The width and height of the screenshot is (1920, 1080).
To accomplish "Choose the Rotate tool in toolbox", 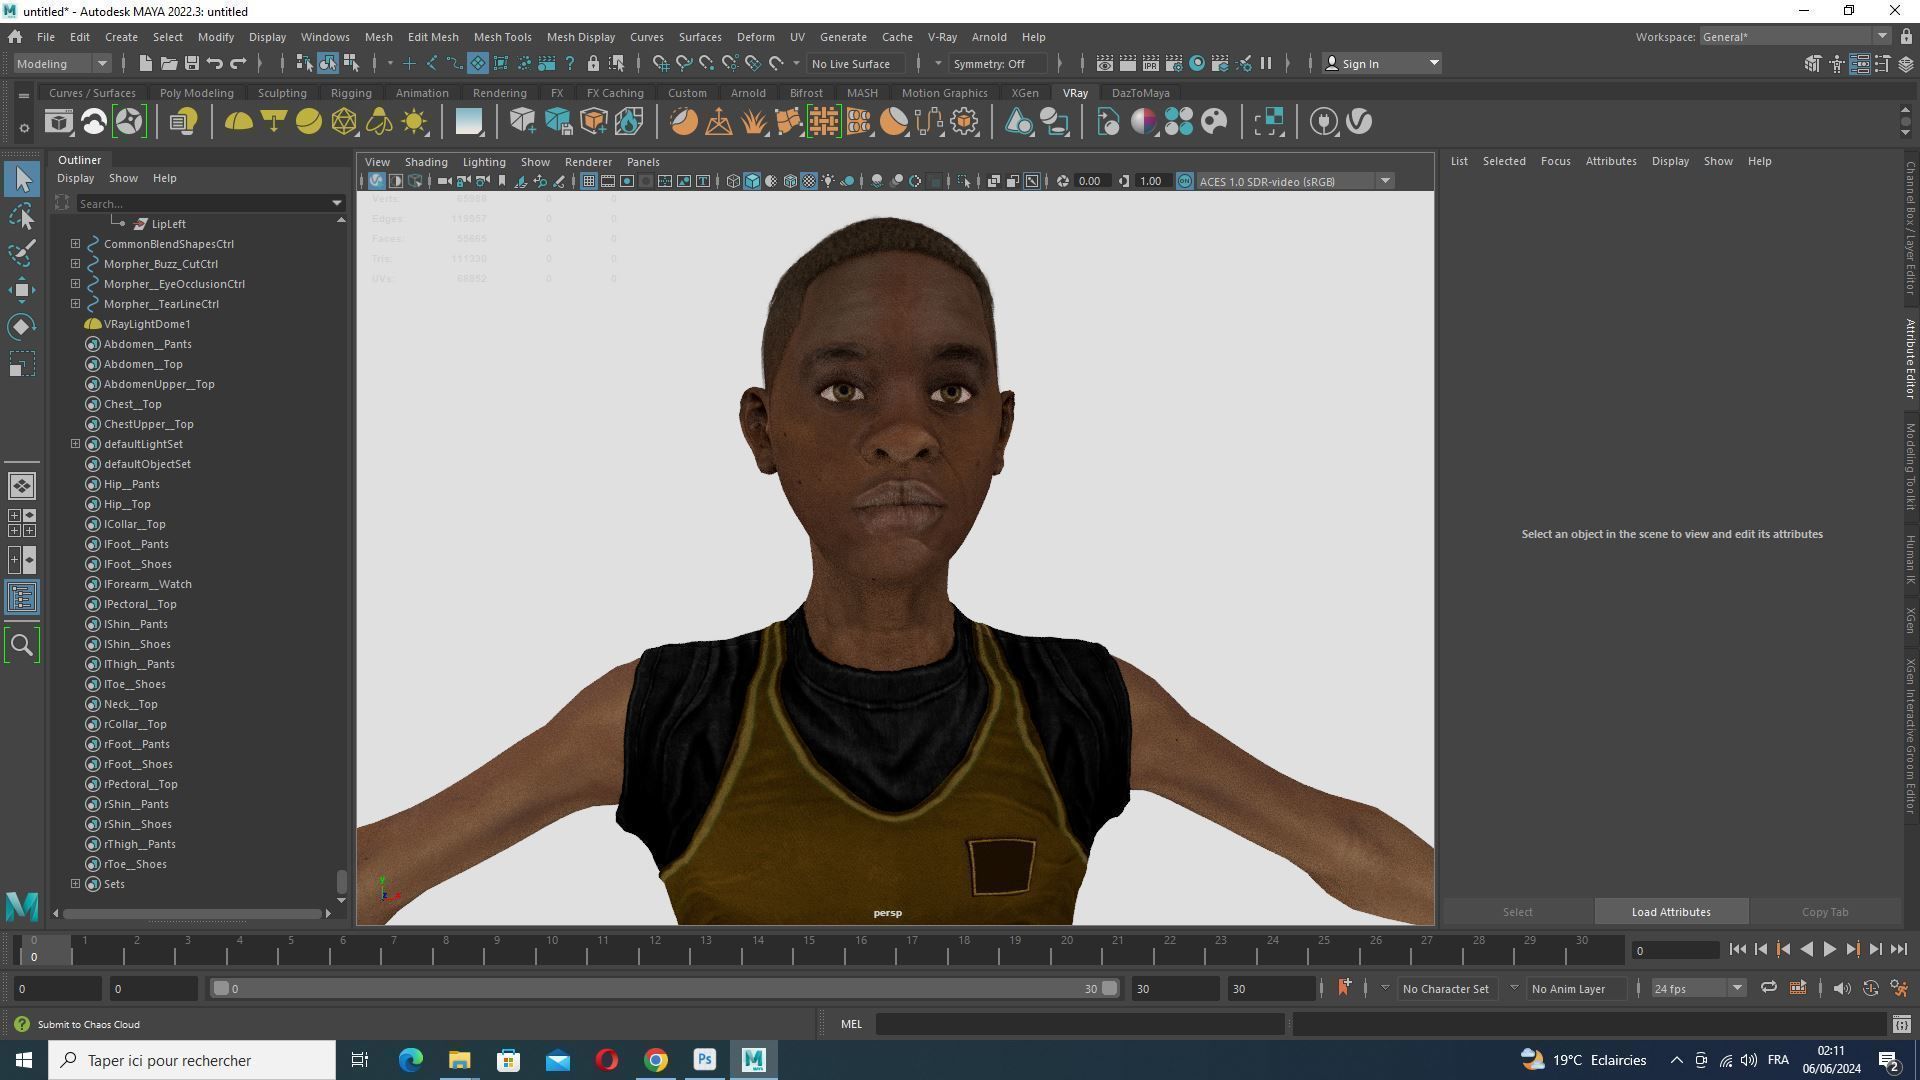I will (x=22, y=327).
